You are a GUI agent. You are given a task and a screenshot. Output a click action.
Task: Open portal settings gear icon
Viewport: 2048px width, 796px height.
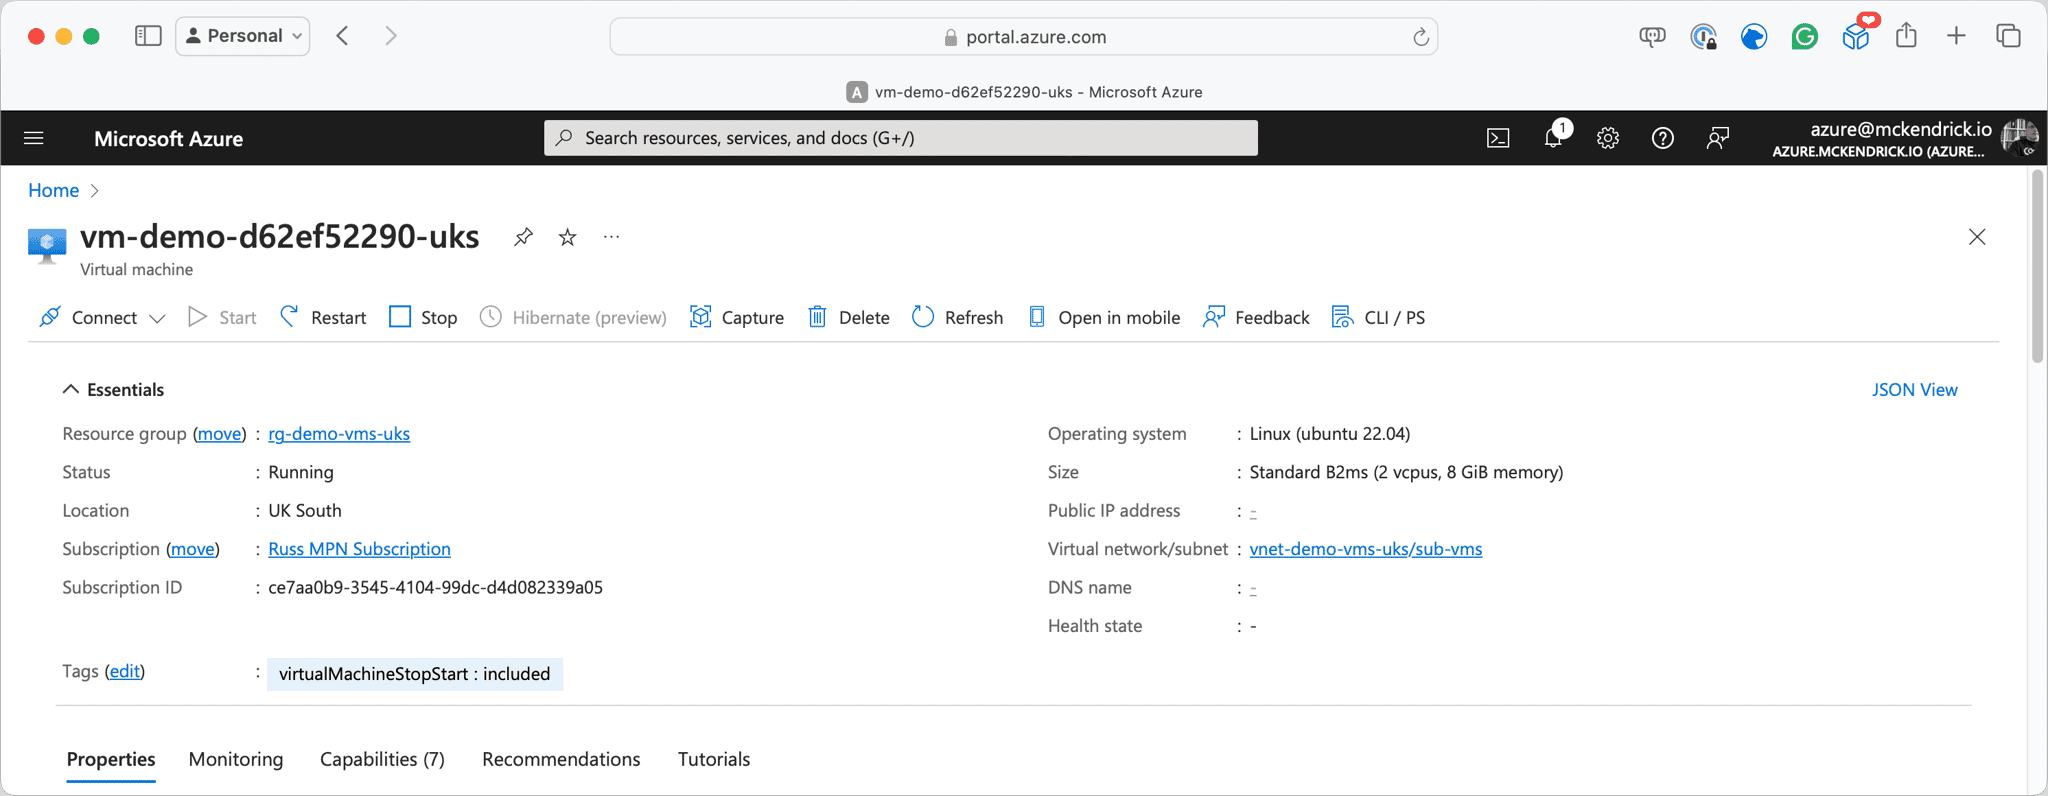point(1607,138)
